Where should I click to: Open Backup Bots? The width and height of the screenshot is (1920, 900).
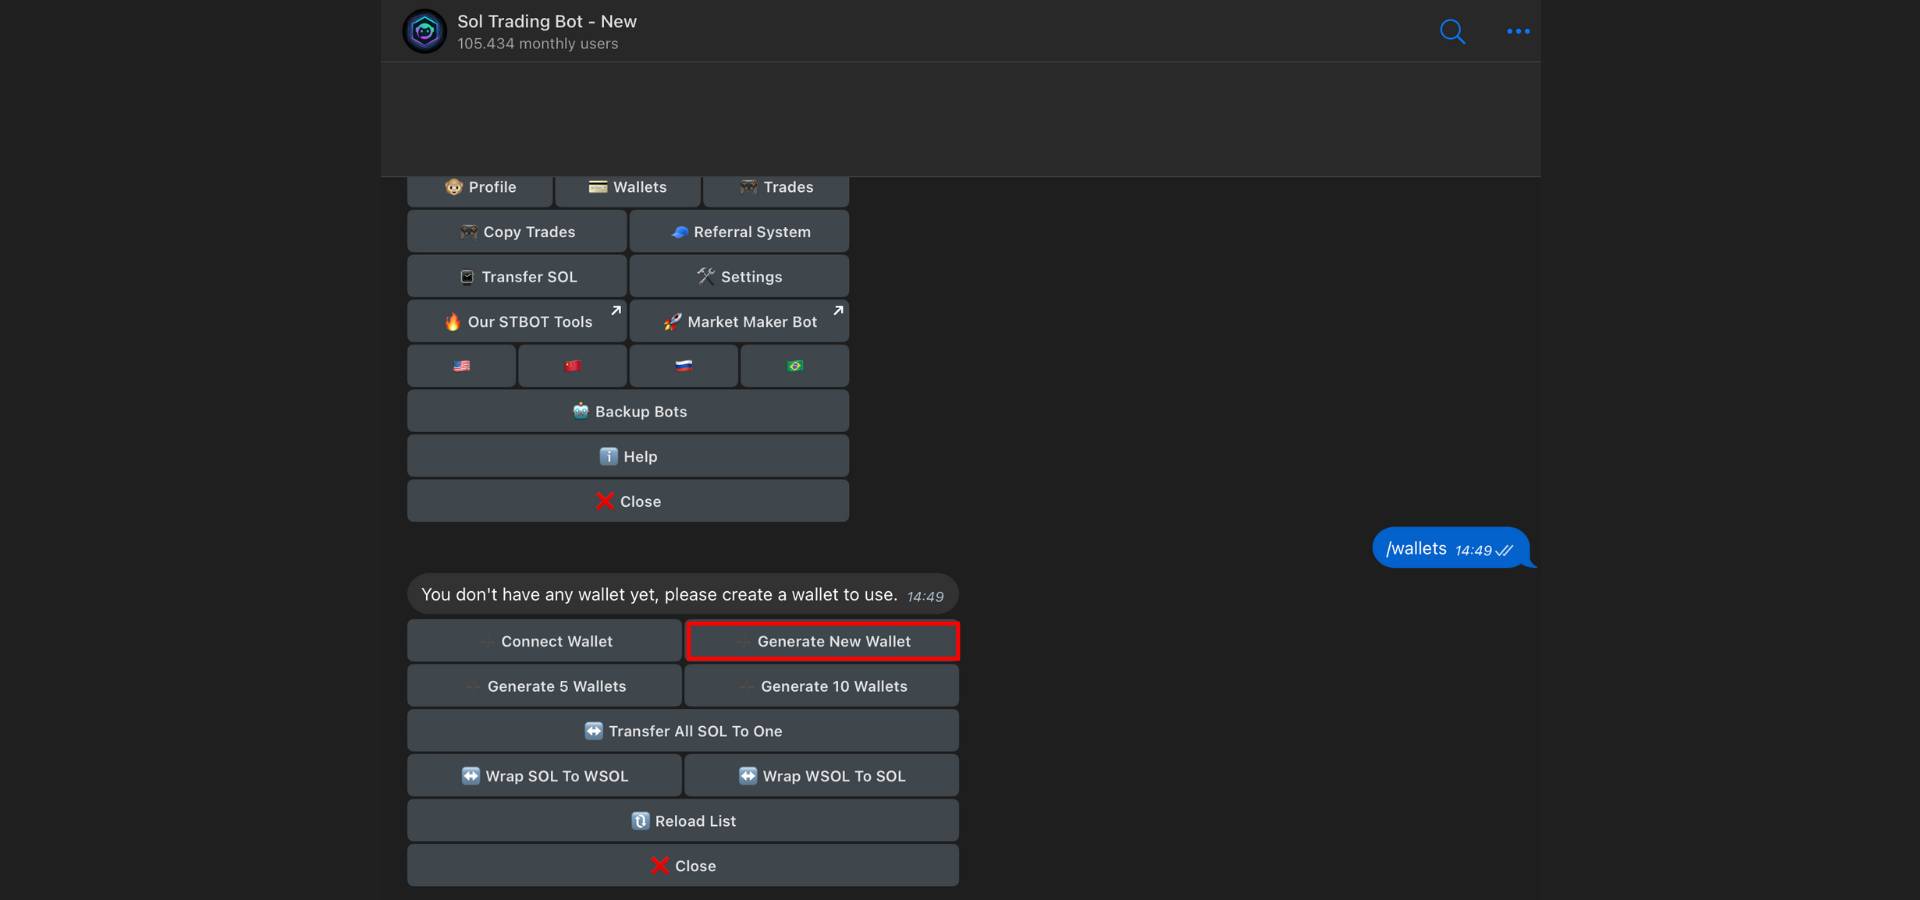[628, 411]
